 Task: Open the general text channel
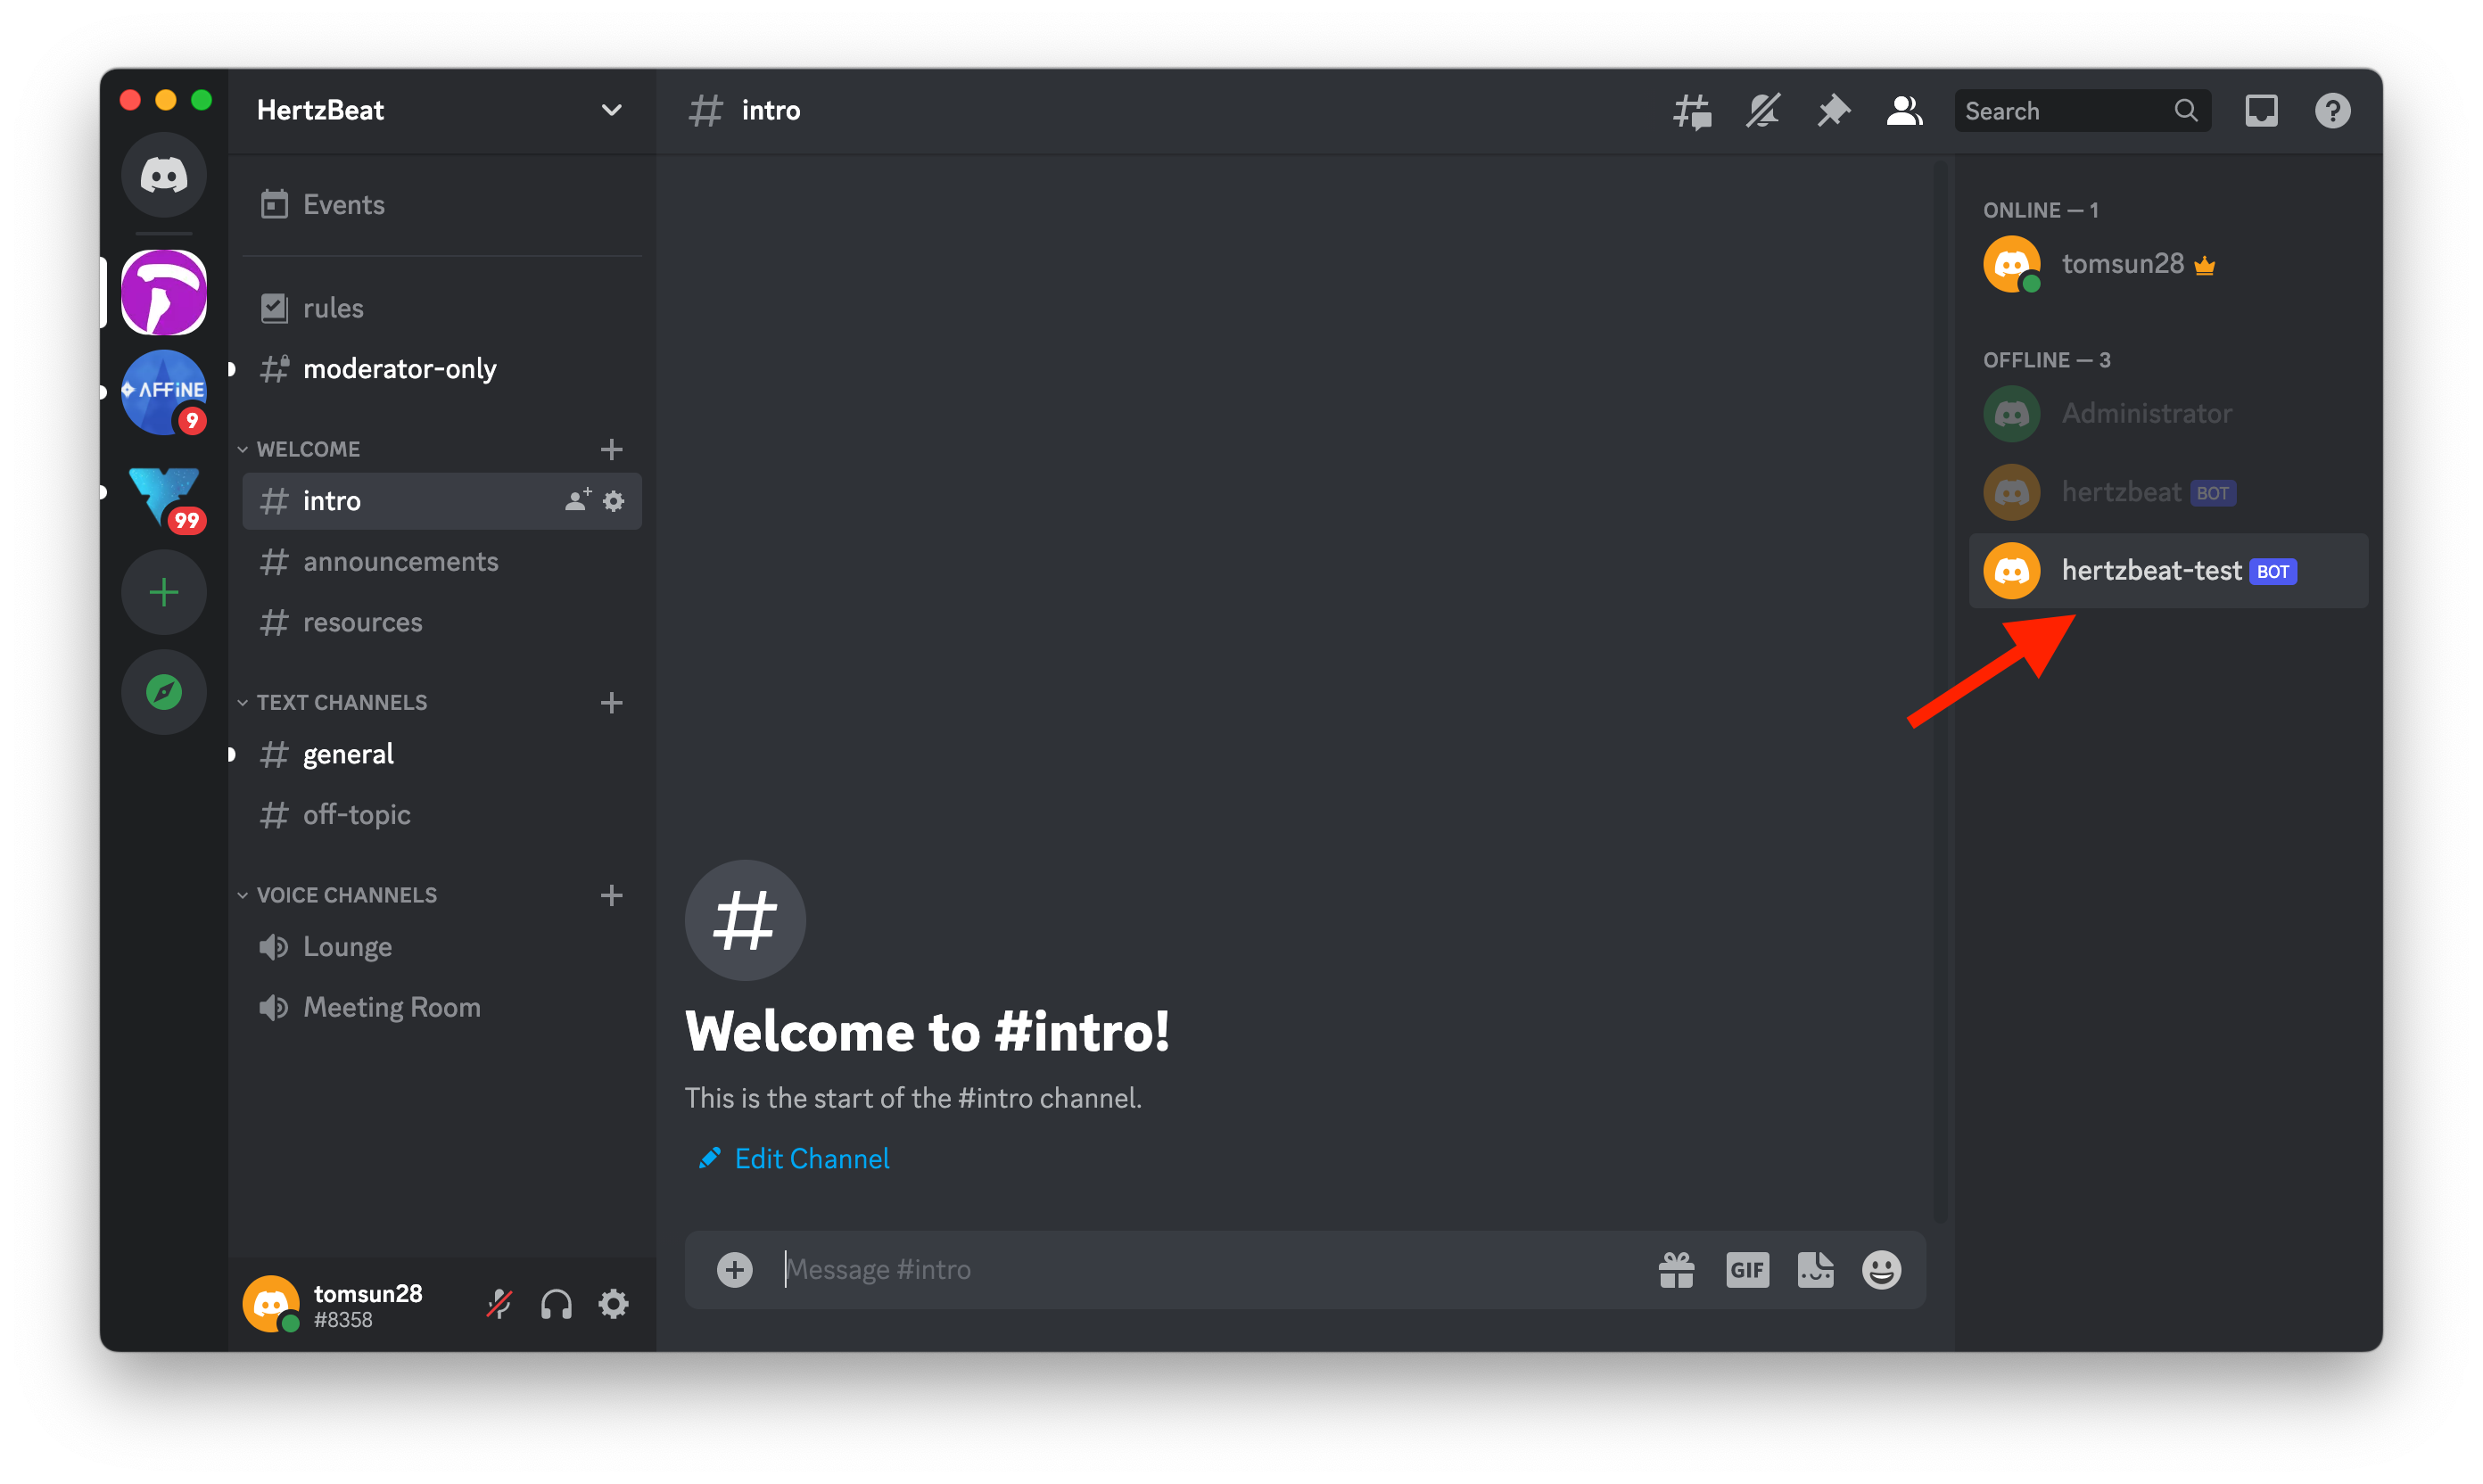coord(348,754)
